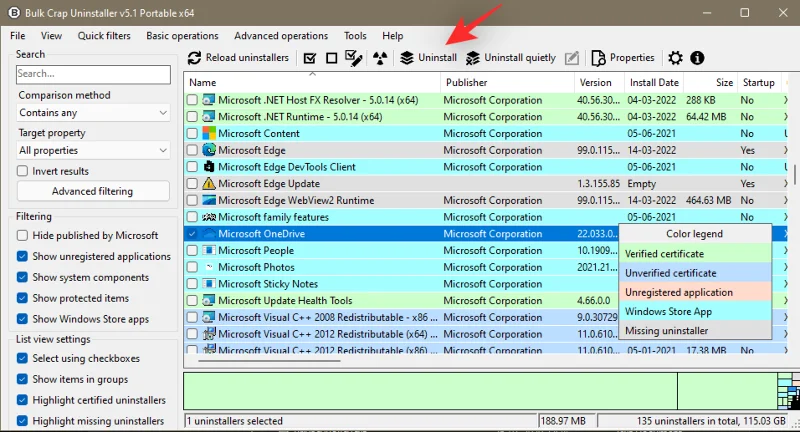Sort list by Size column header
This screenshot has width=800, height=432.
coord(711,83)
